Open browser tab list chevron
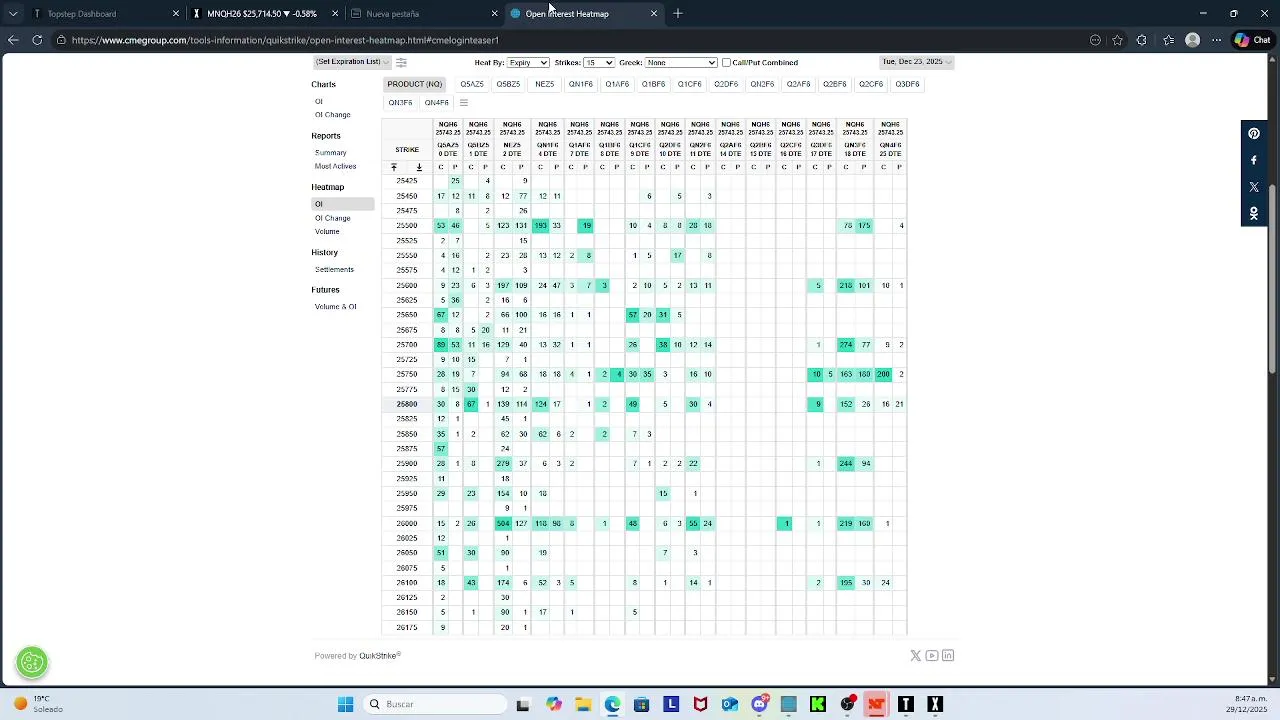 click(x=13, y=13)
